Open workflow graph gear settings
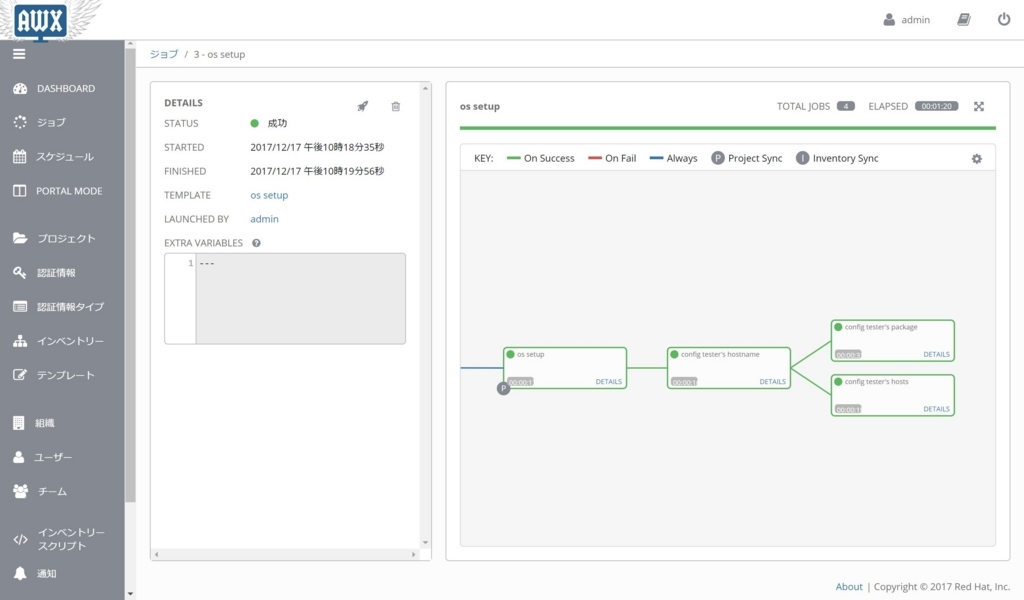 (x=976, y=159)
